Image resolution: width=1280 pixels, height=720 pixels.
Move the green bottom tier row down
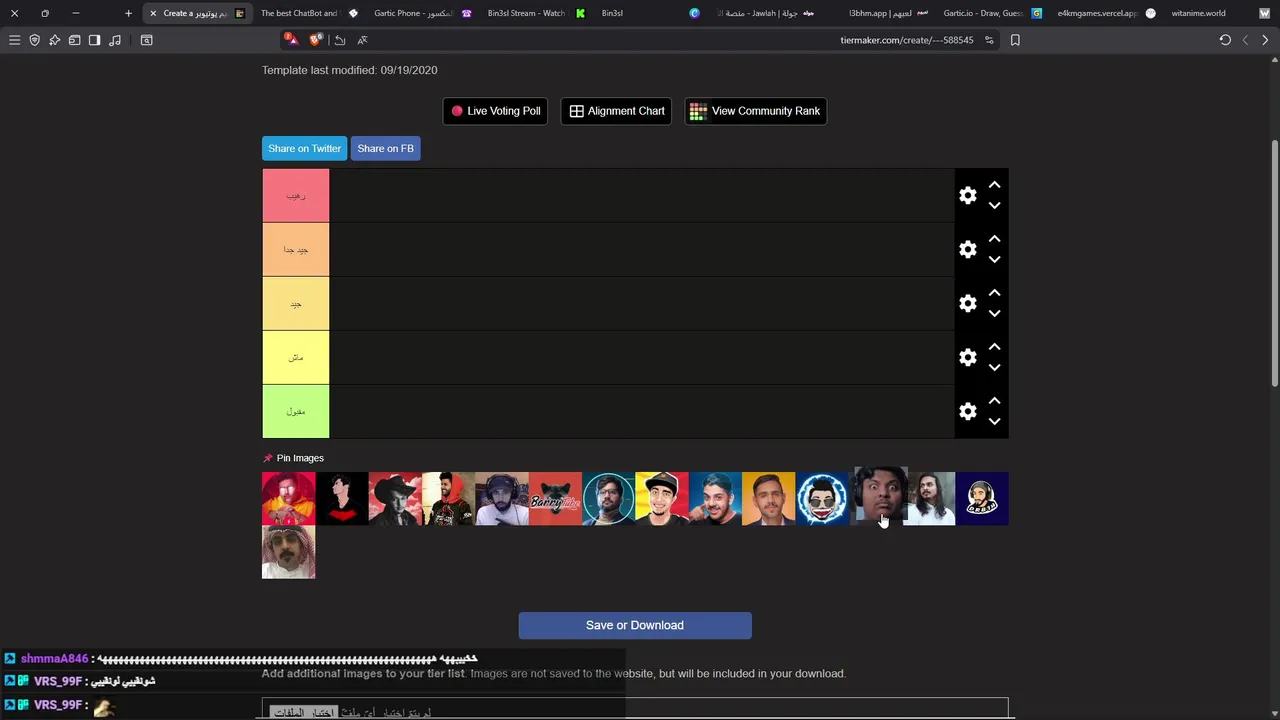tap(994, 422)
